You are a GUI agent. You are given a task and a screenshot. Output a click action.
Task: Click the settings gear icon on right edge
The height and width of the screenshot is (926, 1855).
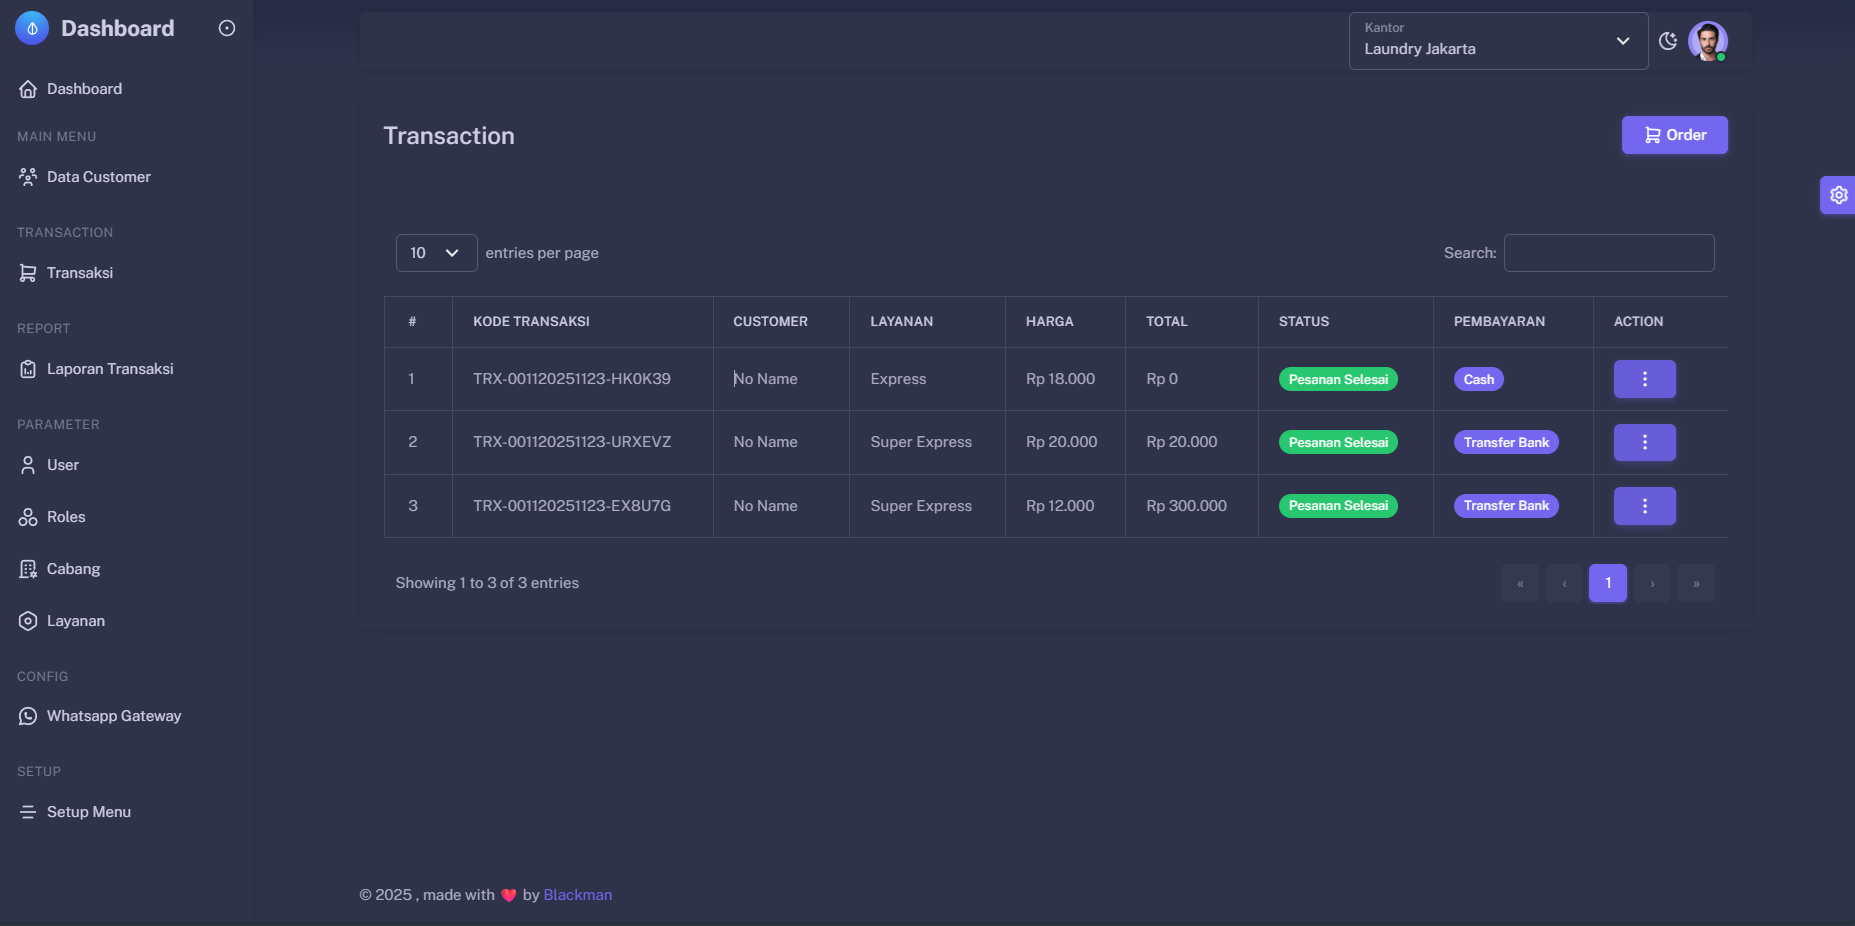(x=1838, y=195)
